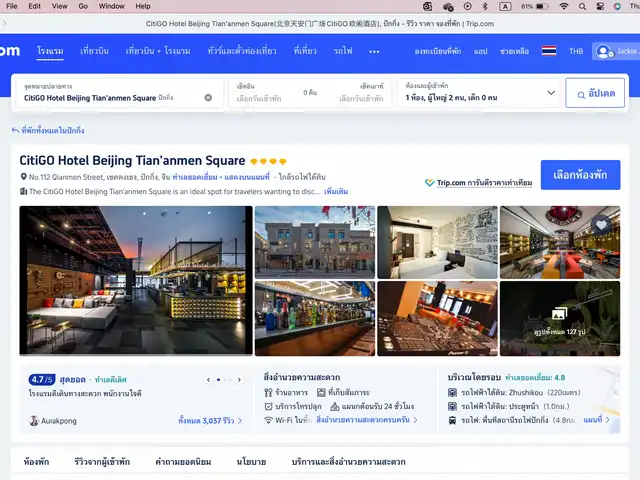Image resolution: width=640 pixels, height=480 pixels.
Task: Open THB currency selector
Action: pos(576,51)
